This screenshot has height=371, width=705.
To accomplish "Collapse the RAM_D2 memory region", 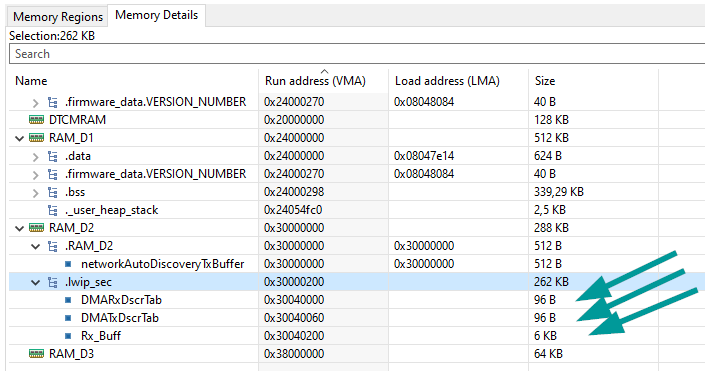I will pos(19,228).
